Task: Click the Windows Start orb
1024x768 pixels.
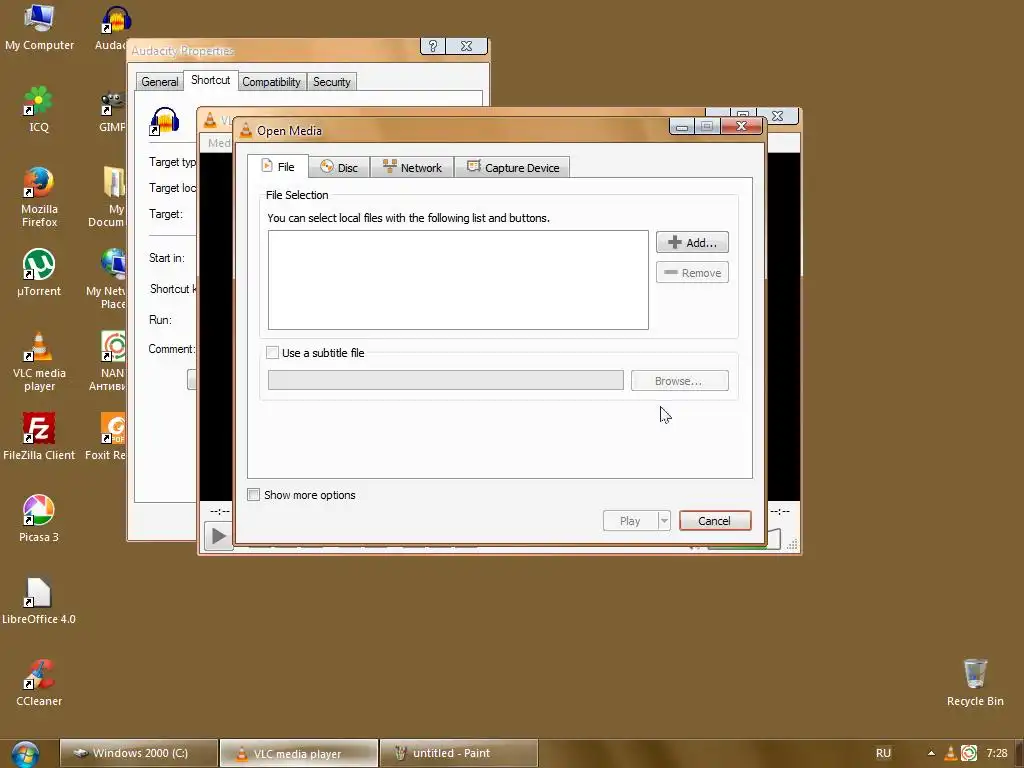Action: coord(25,754)
